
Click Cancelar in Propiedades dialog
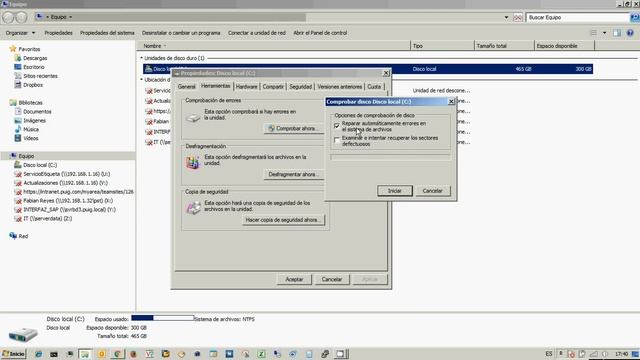pyautogui.click(x=331, y=279)
